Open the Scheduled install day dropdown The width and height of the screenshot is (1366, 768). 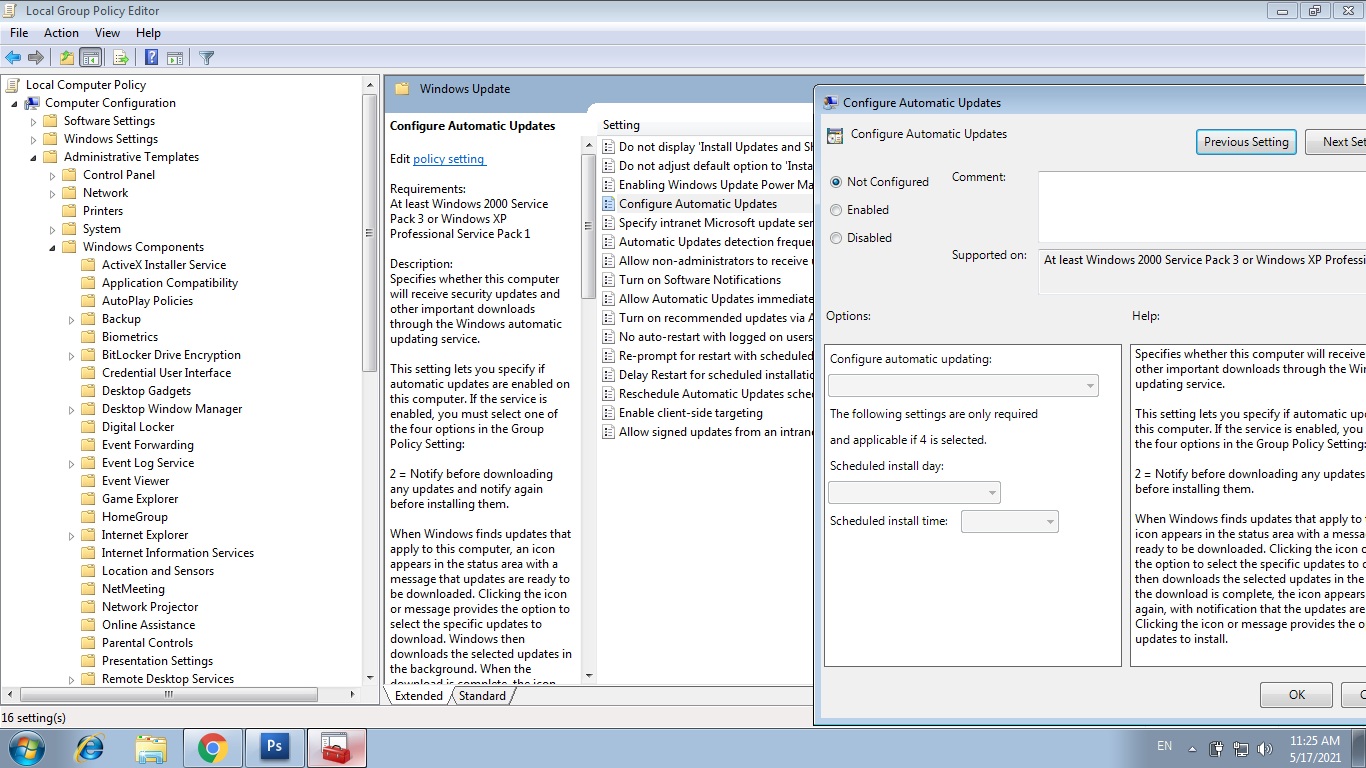pos(914,492)
